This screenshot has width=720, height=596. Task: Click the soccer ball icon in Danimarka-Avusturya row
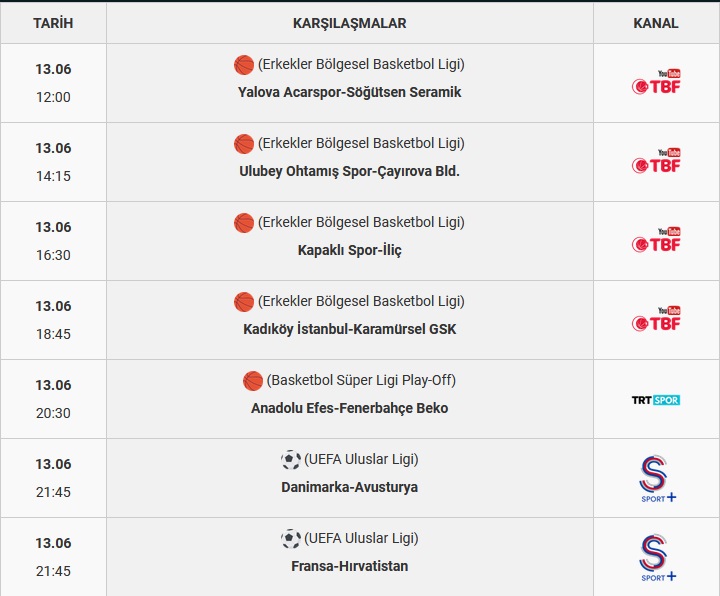click(291, 460)
